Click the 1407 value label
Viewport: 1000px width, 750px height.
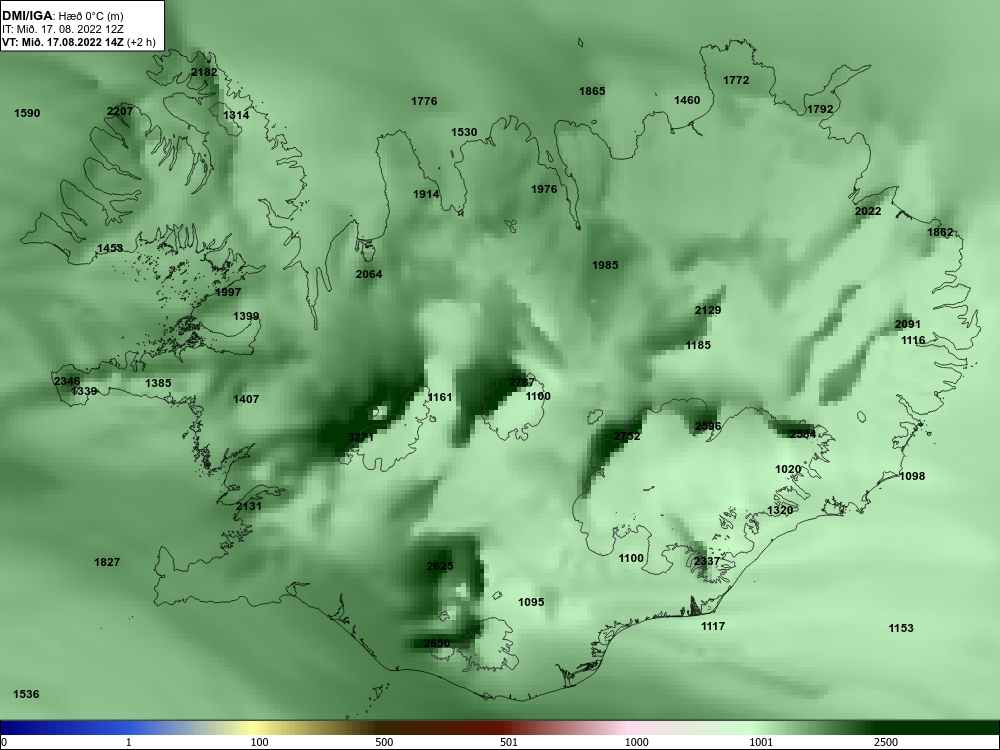click(246, 399)
